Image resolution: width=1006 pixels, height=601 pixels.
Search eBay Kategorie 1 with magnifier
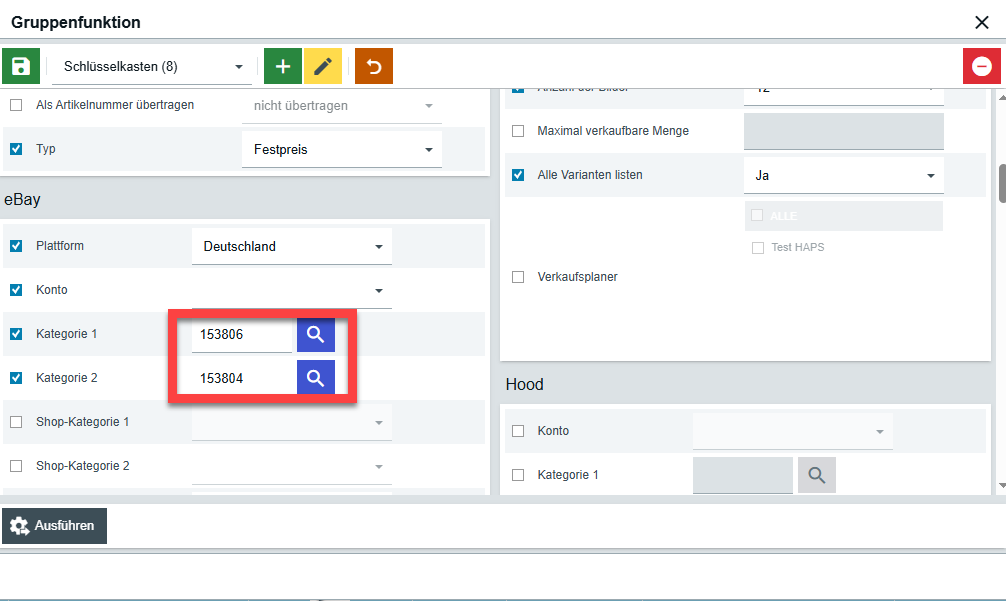click(316, 335)
